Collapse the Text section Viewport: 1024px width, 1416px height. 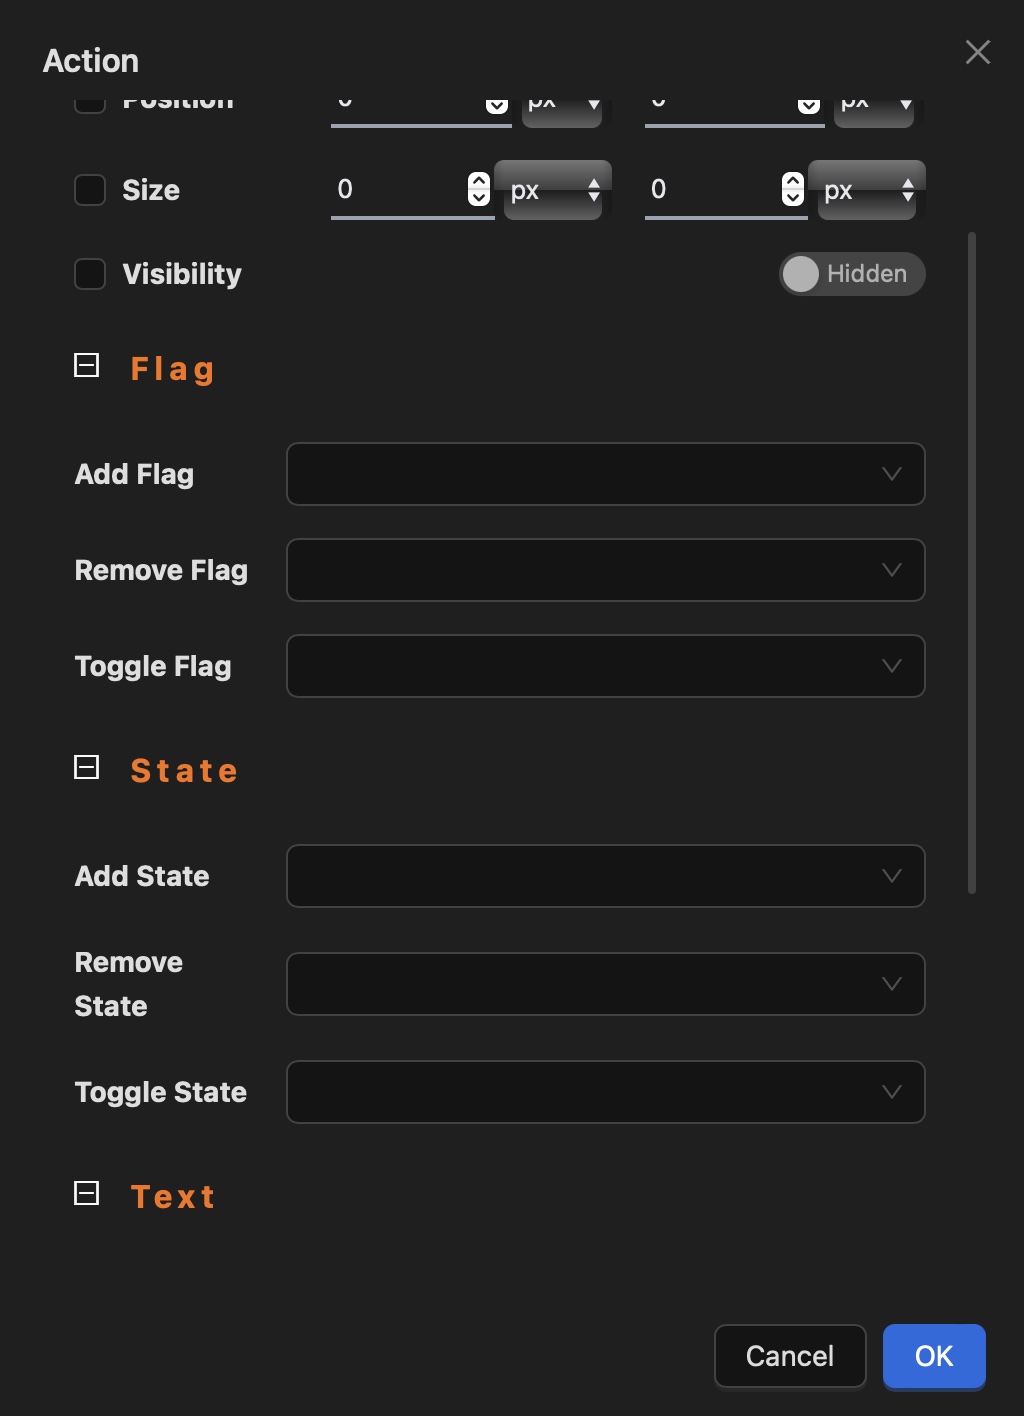click(87, 1193)
